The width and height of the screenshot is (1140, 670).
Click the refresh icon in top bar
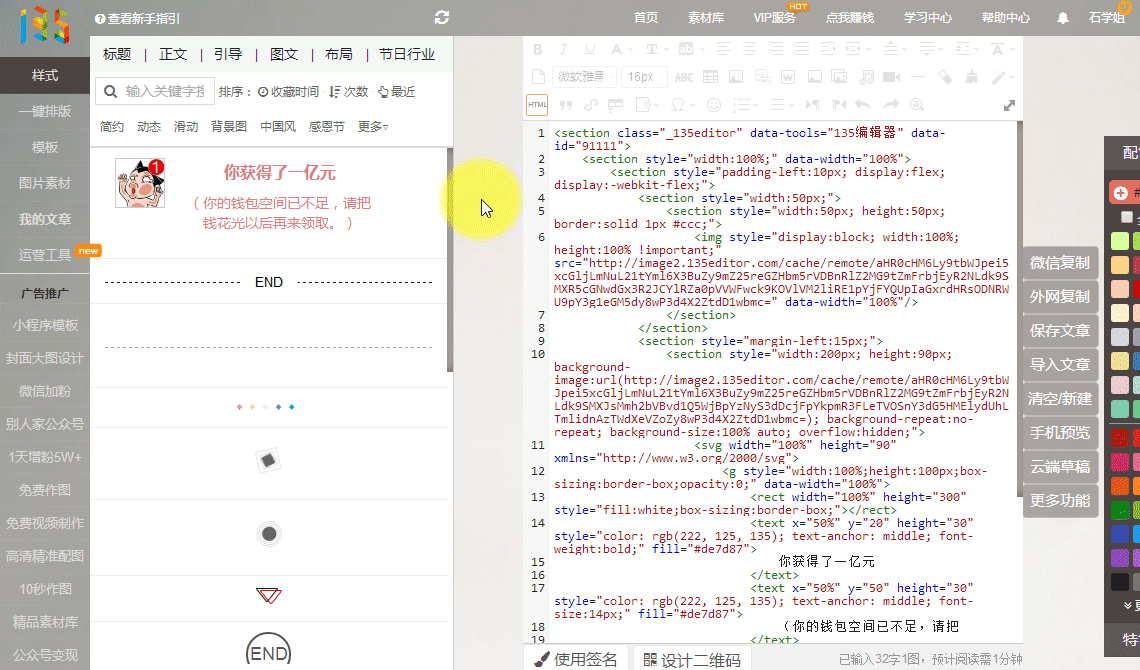(x=442, y=18)
